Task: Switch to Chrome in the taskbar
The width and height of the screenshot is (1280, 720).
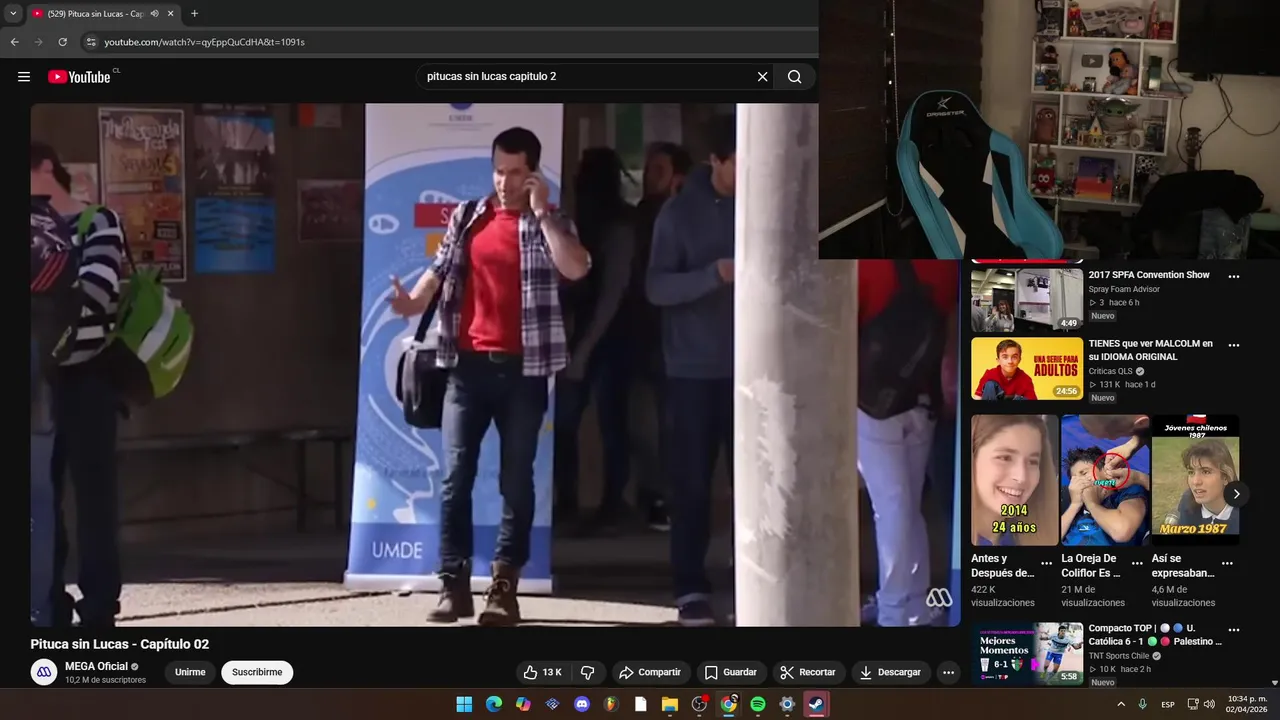Action: pos(728,704)
